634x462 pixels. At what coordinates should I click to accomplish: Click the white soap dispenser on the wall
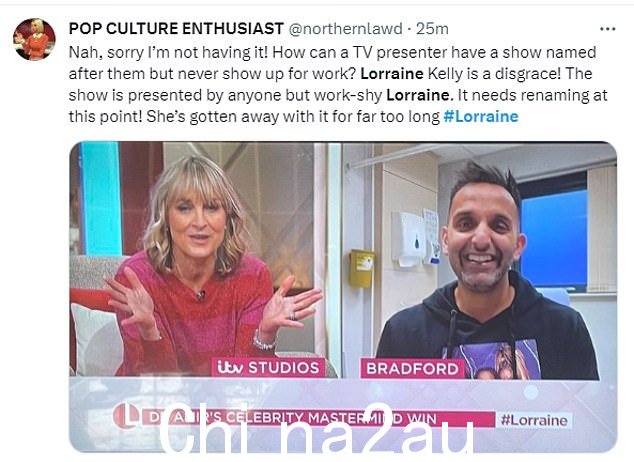pyautogui.click(x=408, y=239)
